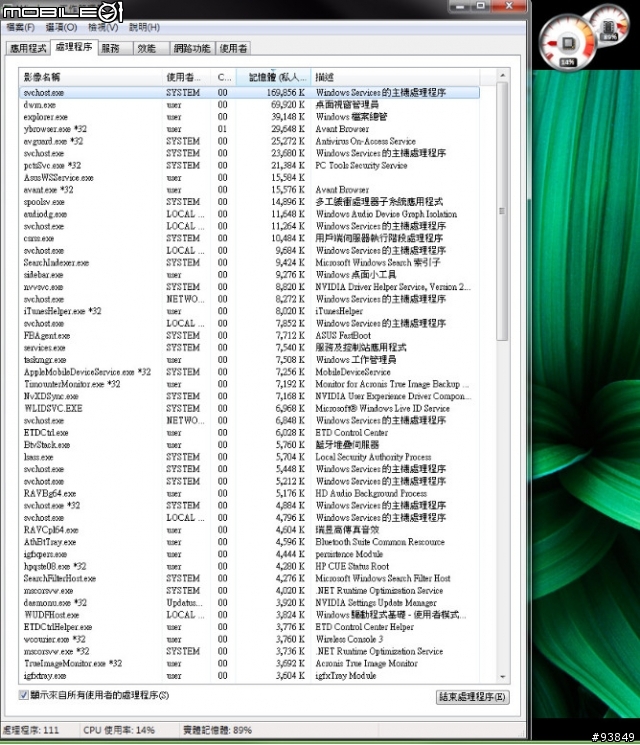The image size is (640, 745).
Task: Toggle 顯示來自所有使用者的處理程序 checkbox
Action: pos(23,695)
